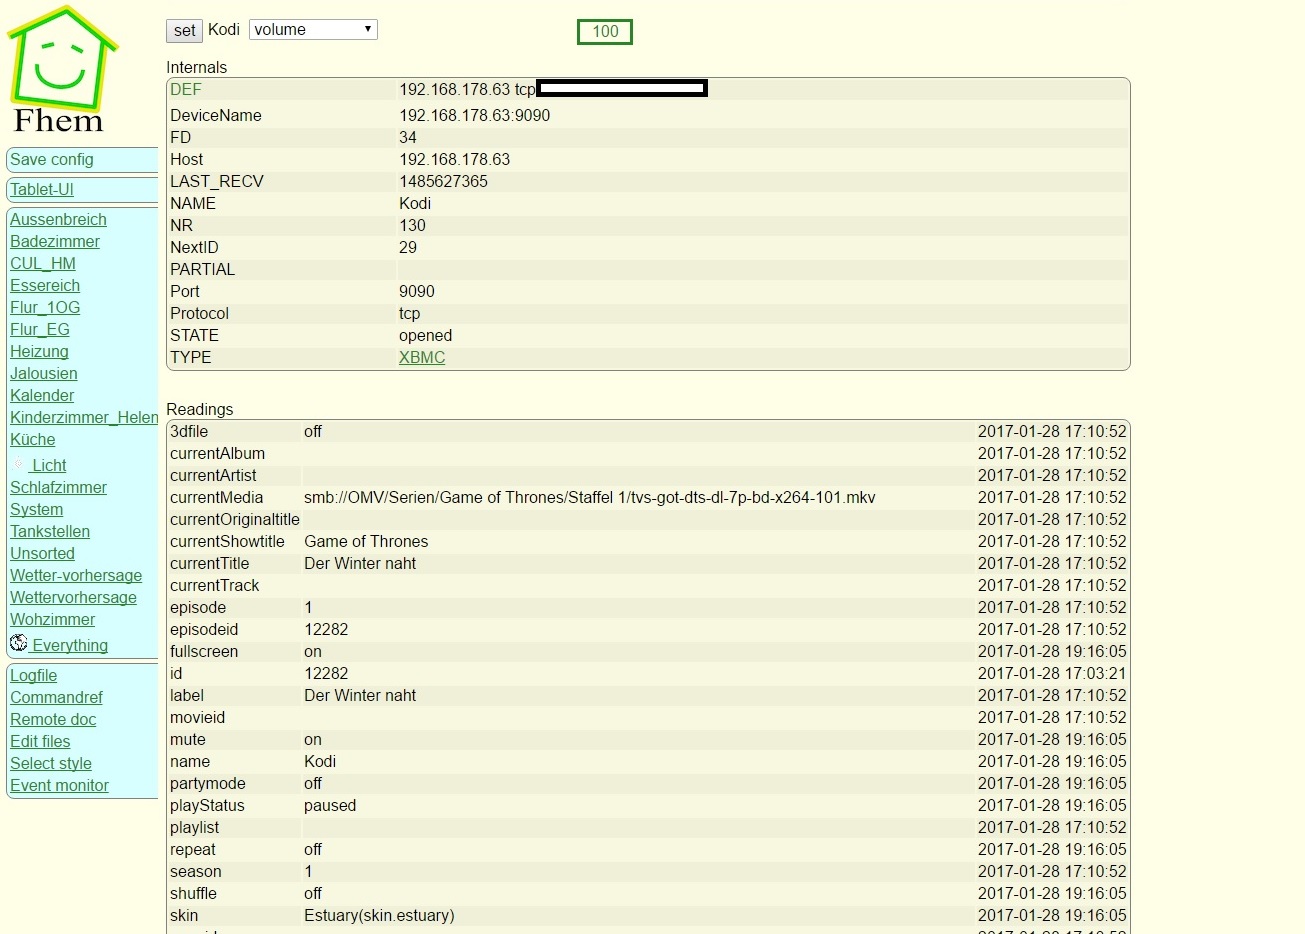1305x934 pixels.
Task: Click the id reading timestamp 17:03:21
Action: point(1052,674)
